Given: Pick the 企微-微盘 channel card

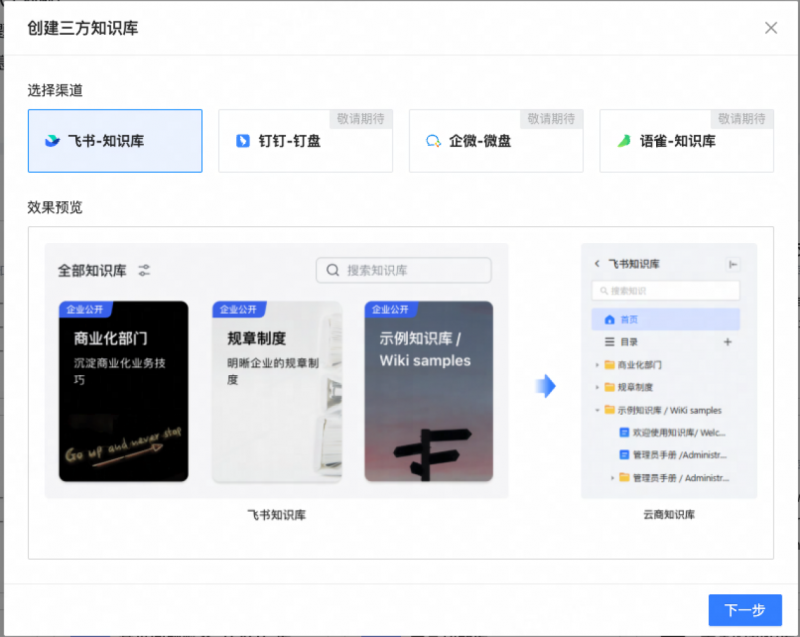Looking at the screenshot, I should (496, 141).
